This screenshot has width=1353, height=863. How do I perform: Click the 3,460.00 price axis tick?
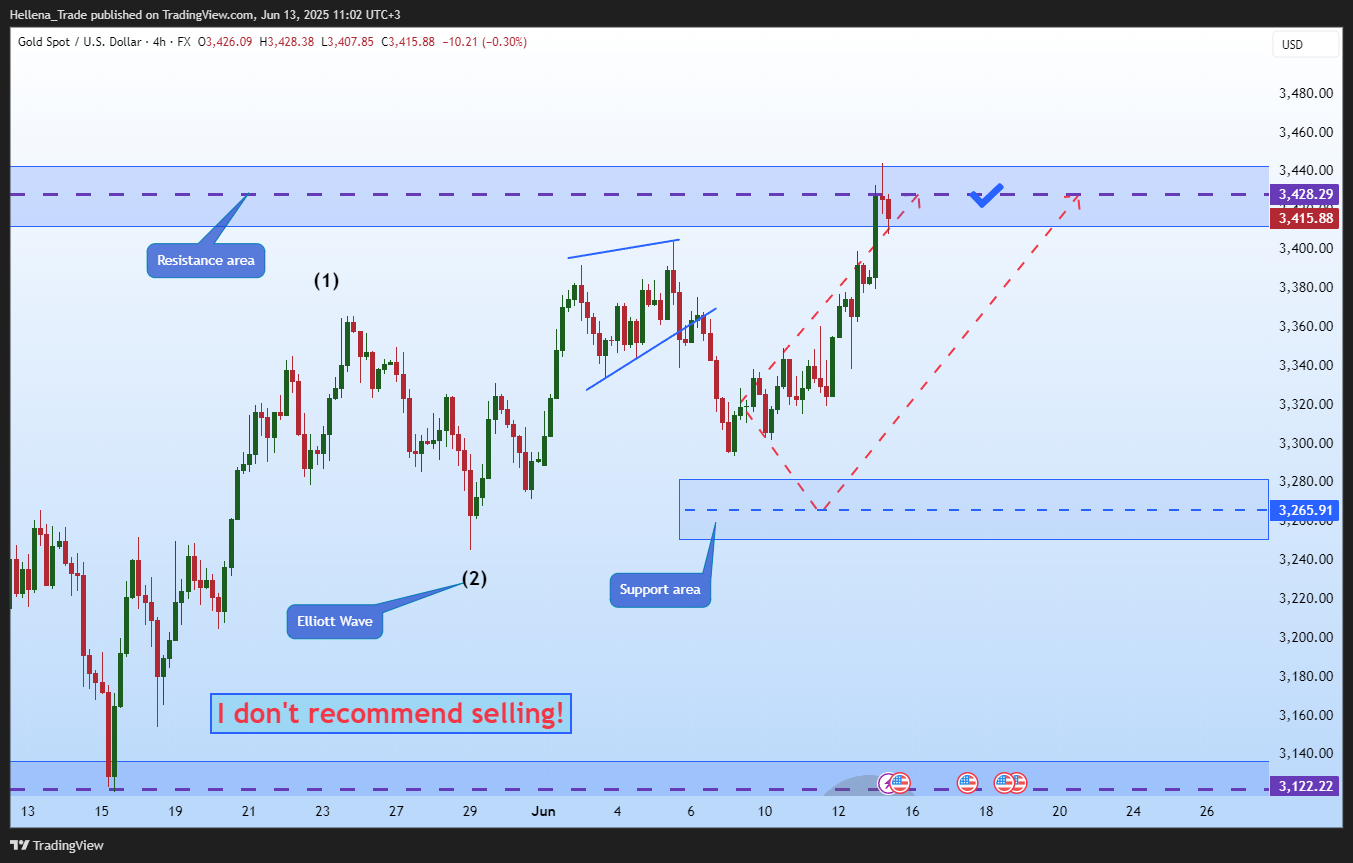click(x=1306, y=132)
